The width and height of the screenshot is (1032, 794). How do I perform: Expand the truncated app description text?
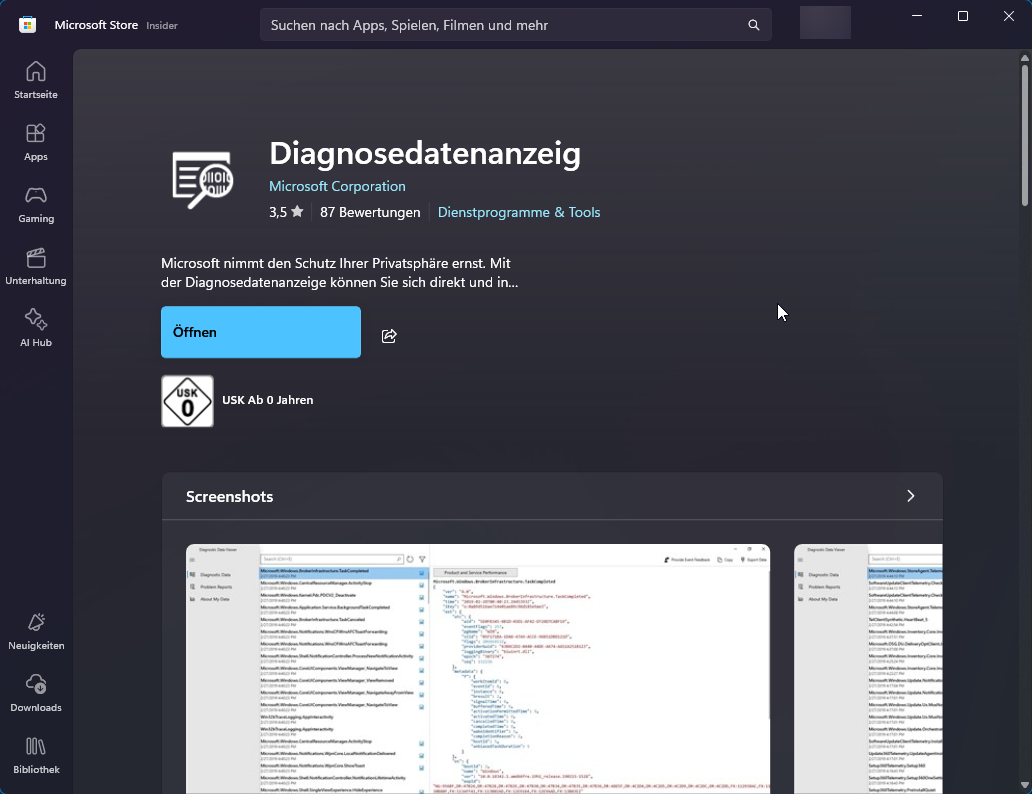point(340,273)
